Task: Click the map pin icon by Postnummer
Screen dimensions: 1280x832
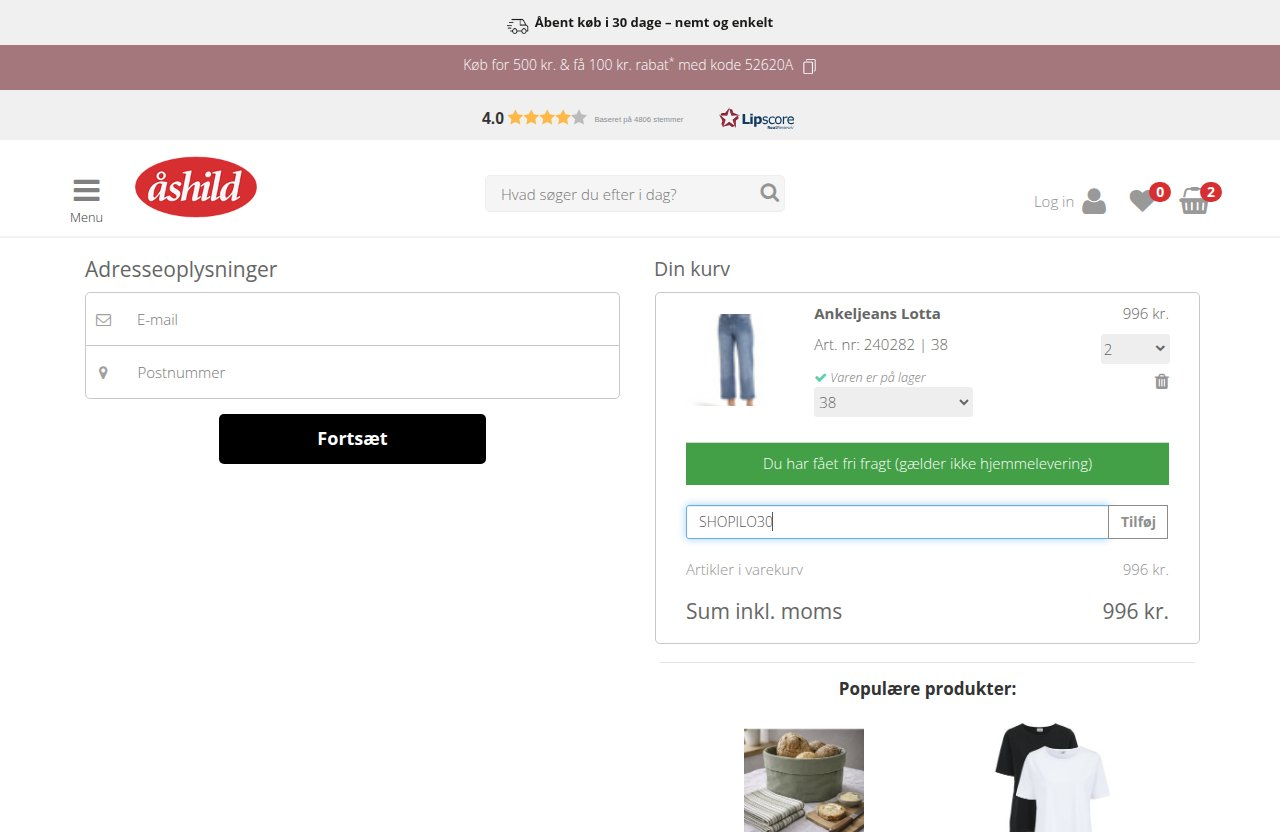Action: 103,372
